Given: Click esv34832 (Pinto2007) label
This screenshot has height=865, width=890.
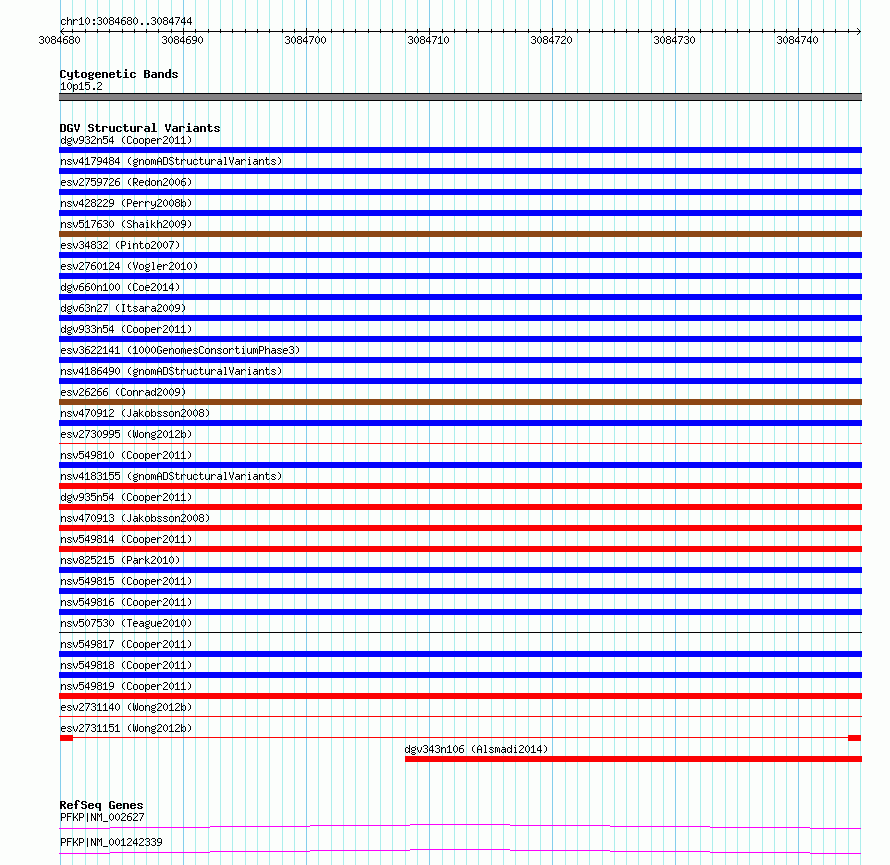Looking at the screenshot, I should point(120,245).
